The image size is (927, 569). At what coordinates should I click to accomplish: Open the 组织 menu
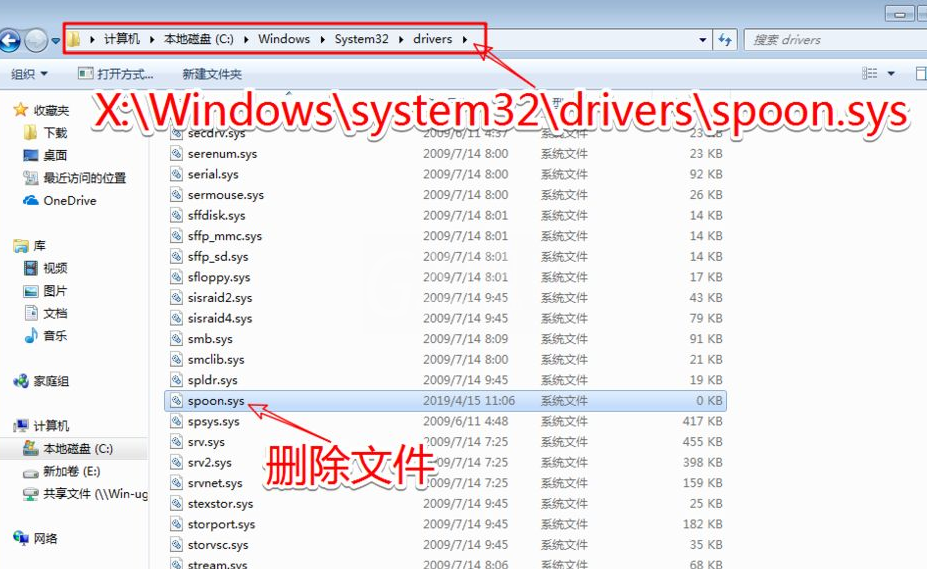29,74
